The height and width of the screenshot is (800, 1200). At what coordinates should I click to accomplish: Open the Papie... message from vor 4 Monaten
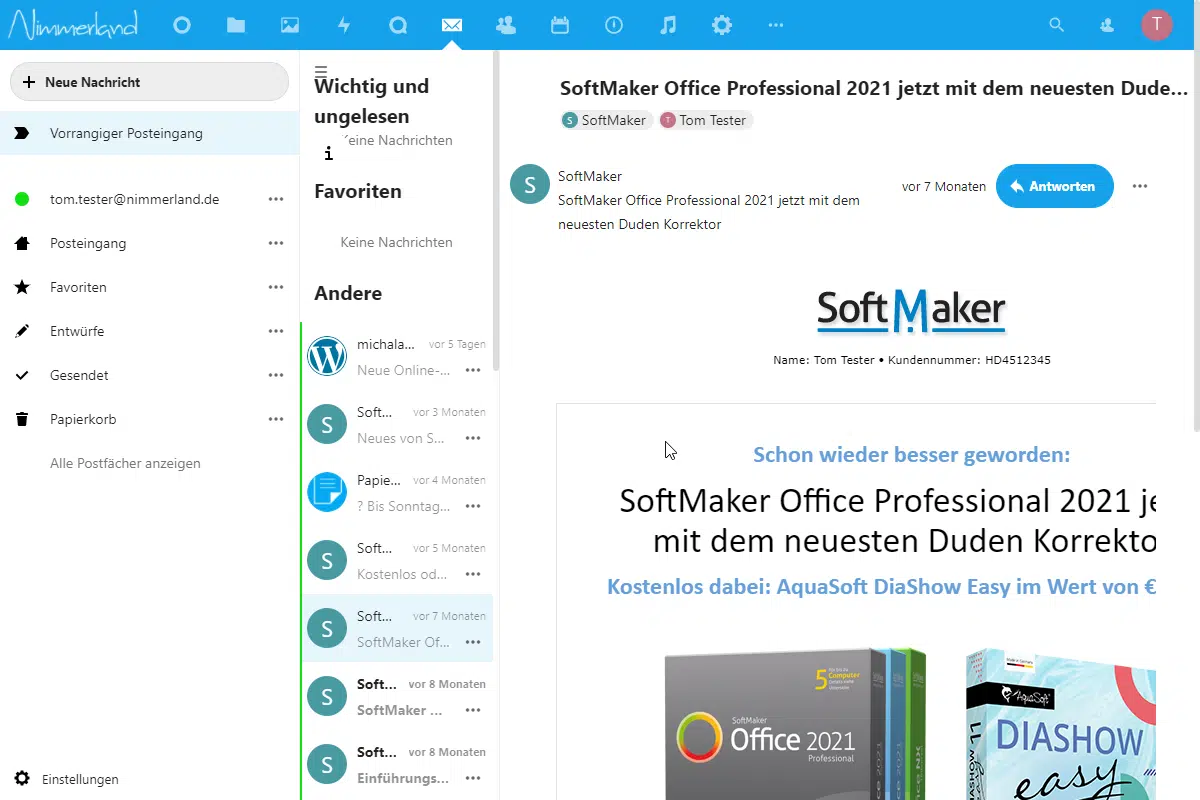pos(397,492)
